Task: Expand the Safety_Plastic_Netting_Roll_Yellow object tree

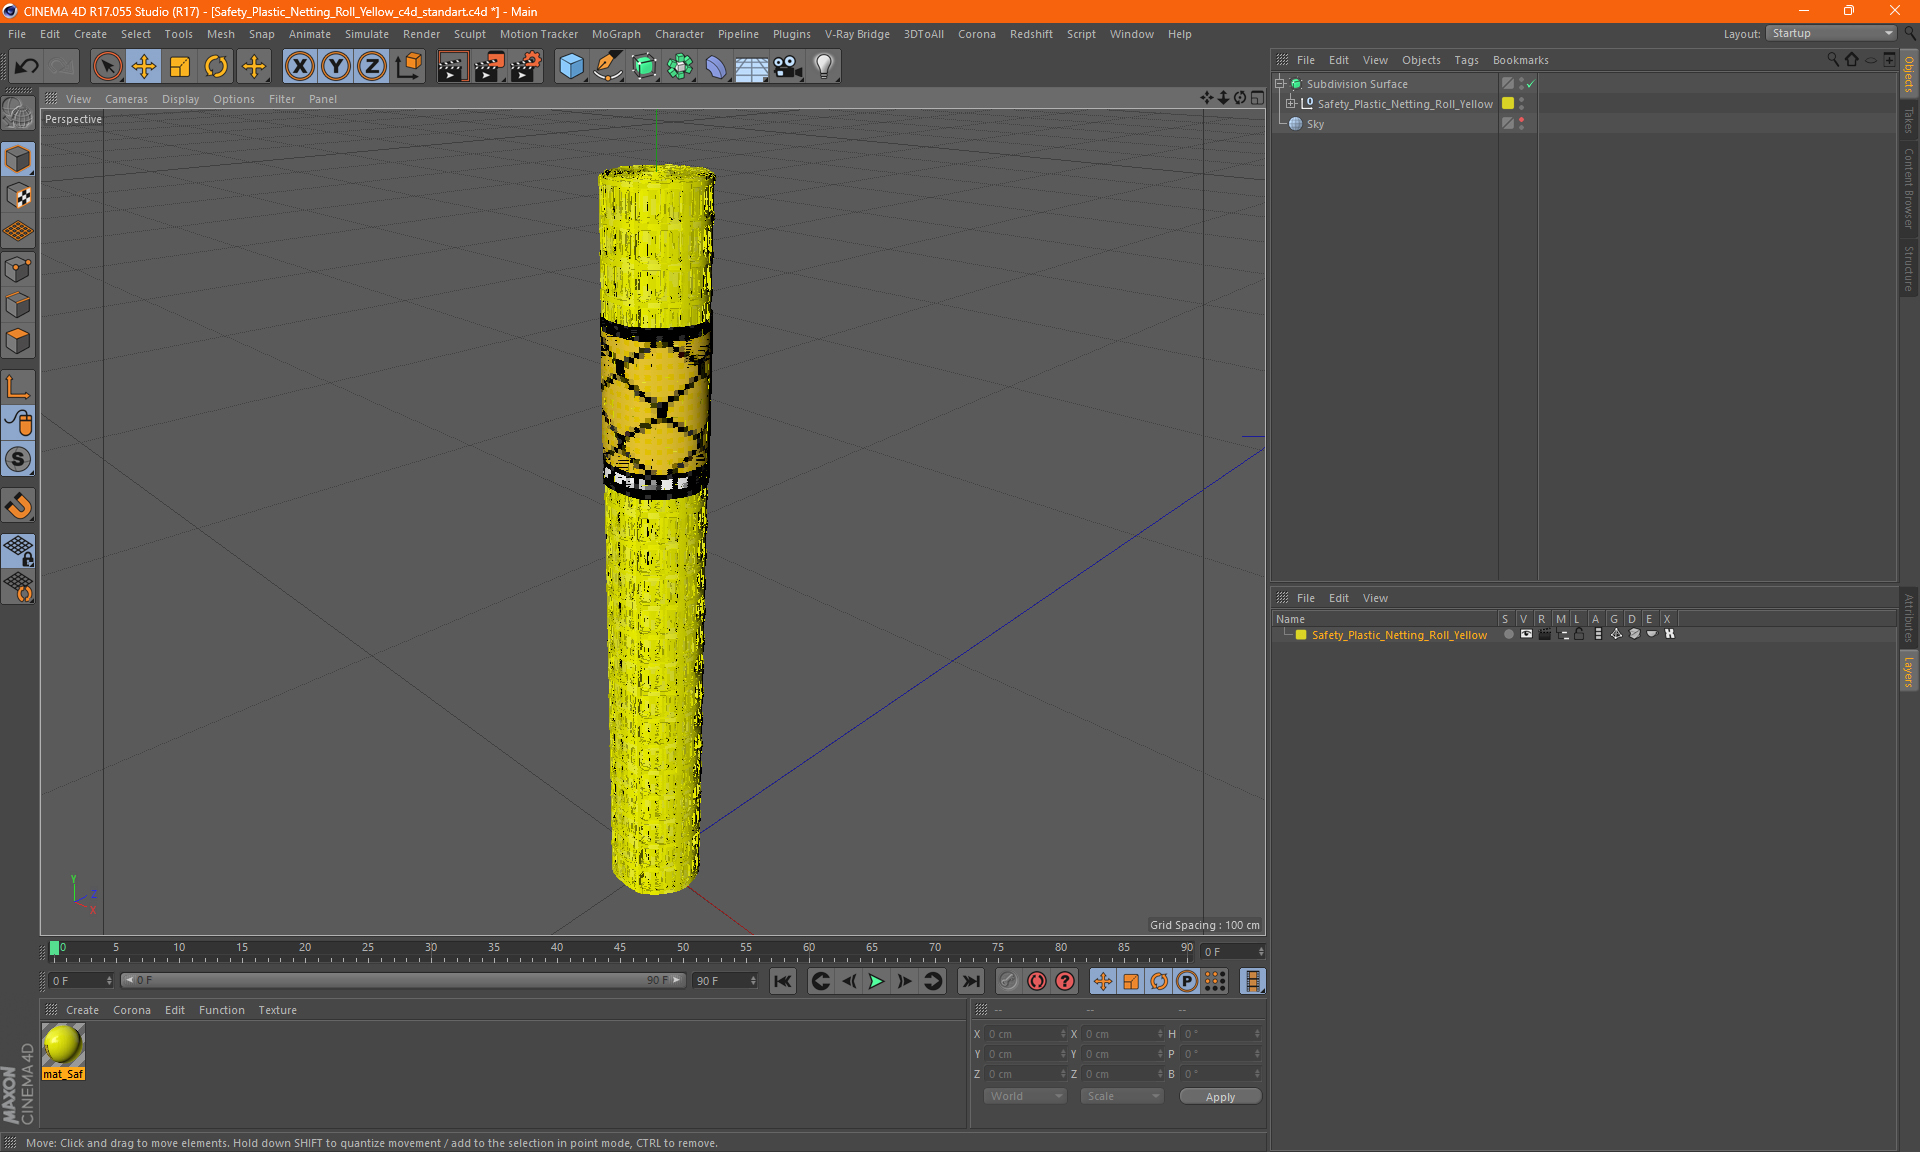Action: coord(1291,104)
